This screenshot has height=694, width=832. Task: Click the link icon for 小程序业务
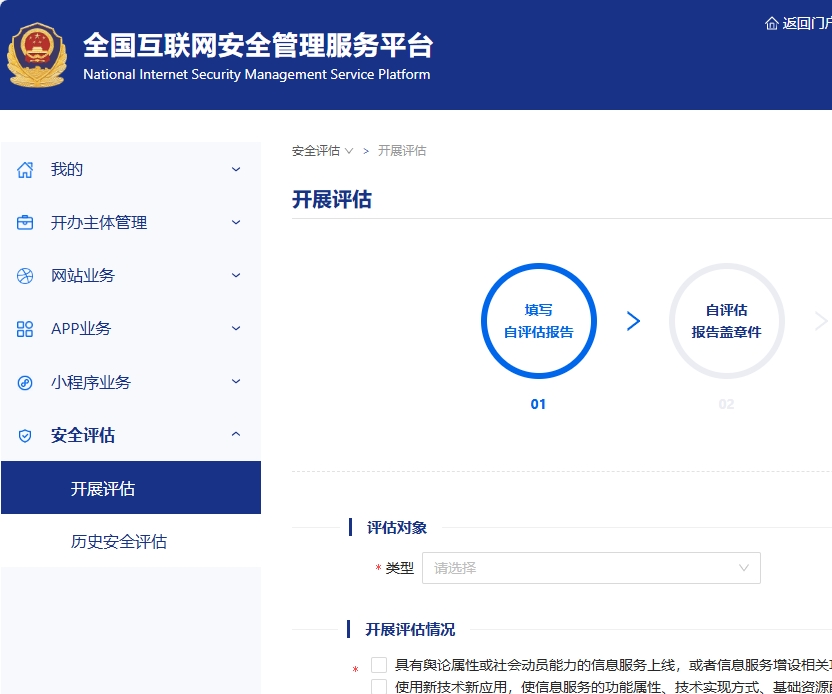[x=26, y=383]
